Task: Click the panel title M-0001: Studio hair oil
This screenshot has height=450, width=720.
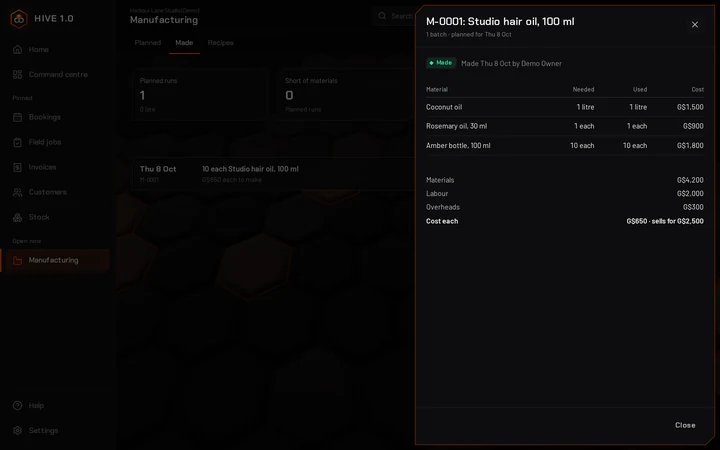Action: click(x=500, y=22)
